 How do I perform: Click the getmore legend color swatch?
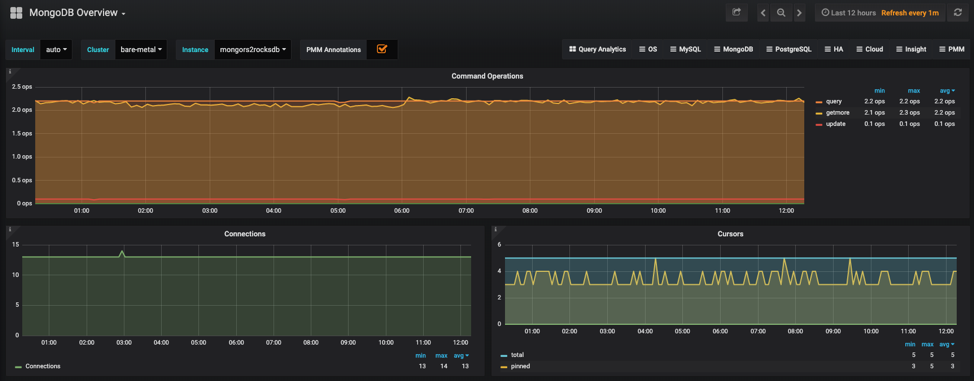coord(819,112)
